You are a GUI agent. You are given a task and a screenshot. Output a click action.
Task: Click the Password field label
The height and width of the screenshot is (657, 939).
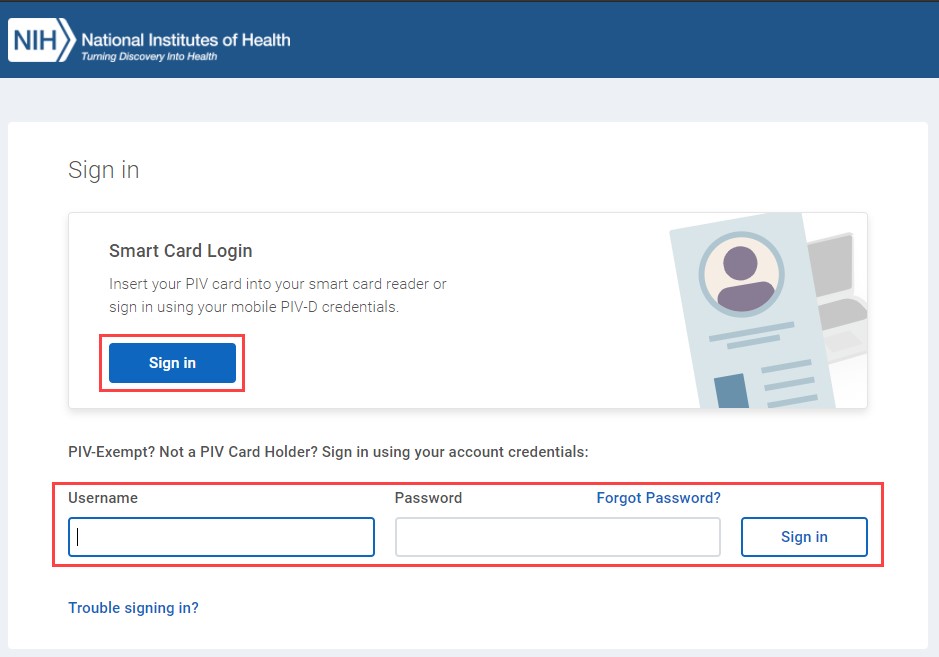(x=428, y=498)
